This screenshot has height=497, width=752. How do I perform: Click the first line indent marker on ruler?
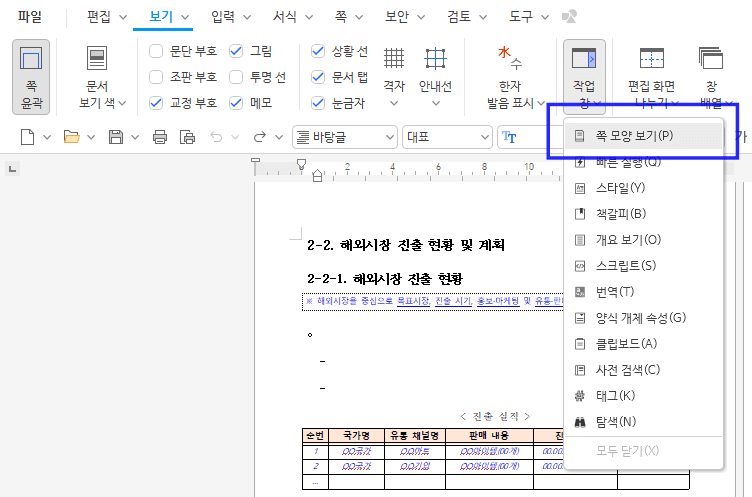301,165
